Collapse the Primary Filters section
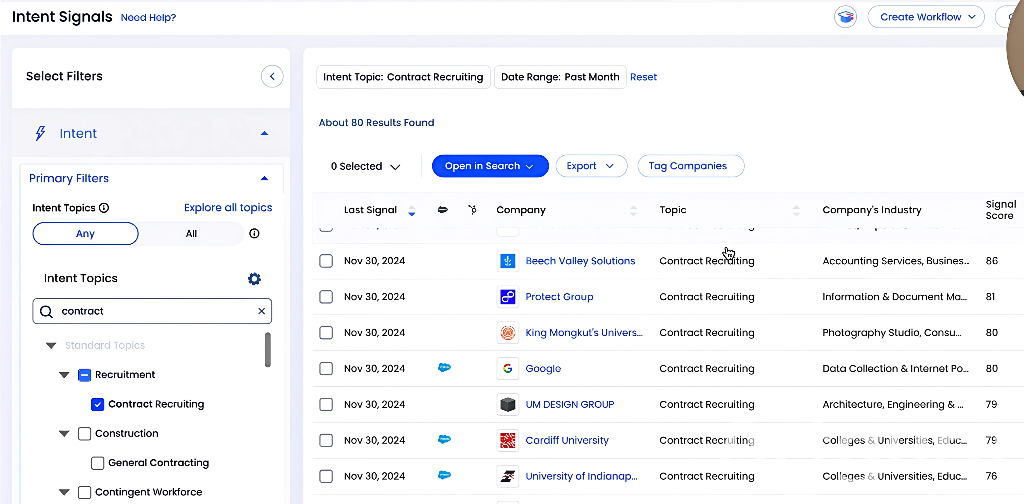1024x504 pixels. click(264, 178)
